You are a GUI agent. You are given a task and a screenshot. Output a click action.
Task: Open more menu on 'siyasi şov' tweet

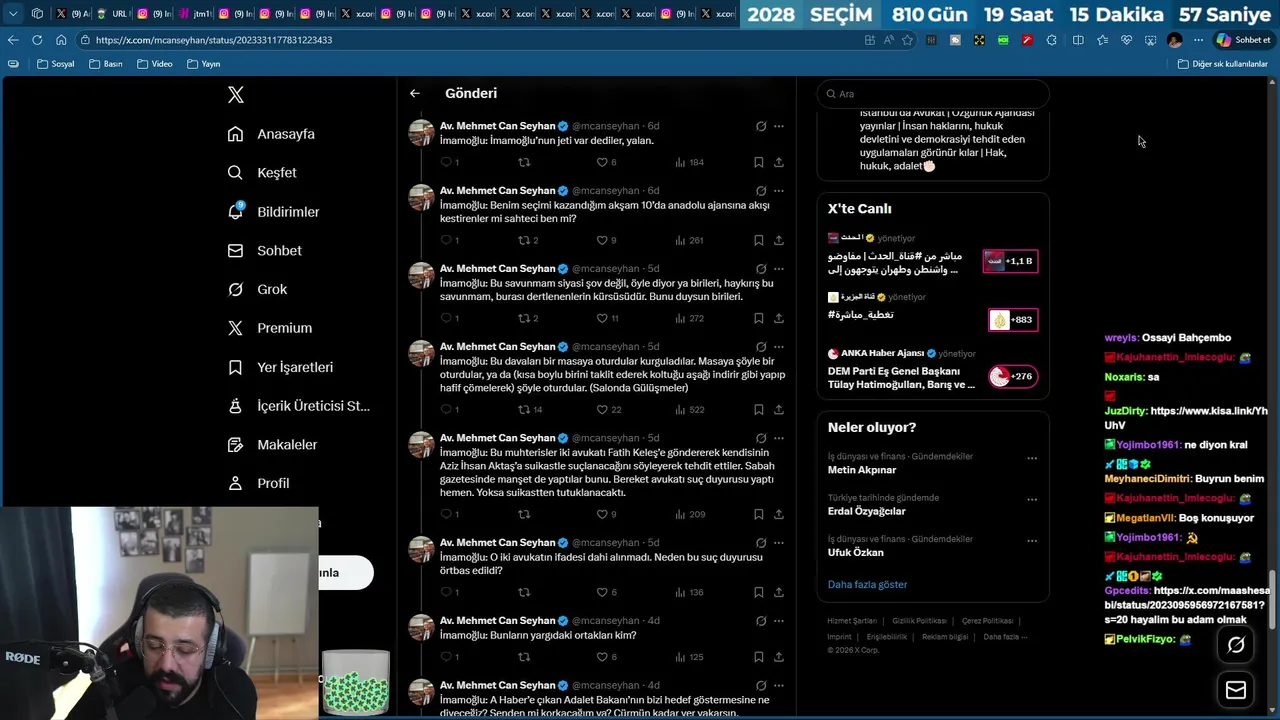tap(779, 268)
